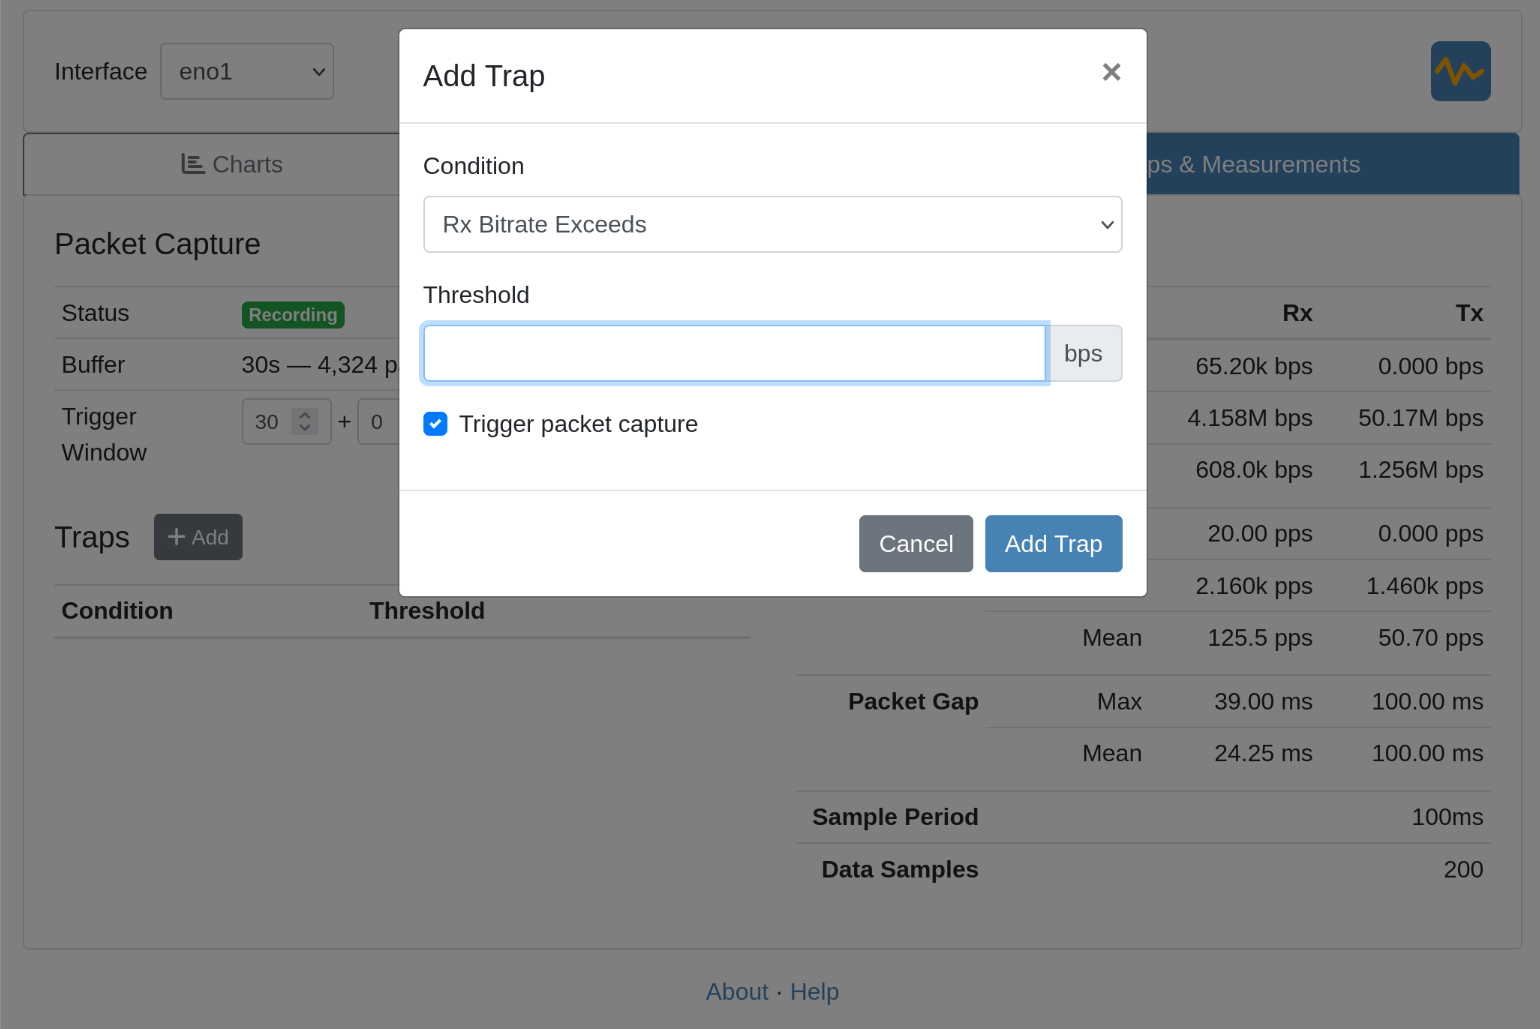Image resolution: width=1540 pixels, height=1029 pixels.
Task: Expand the Interface eno1 selector
Action: pos(247,71)
